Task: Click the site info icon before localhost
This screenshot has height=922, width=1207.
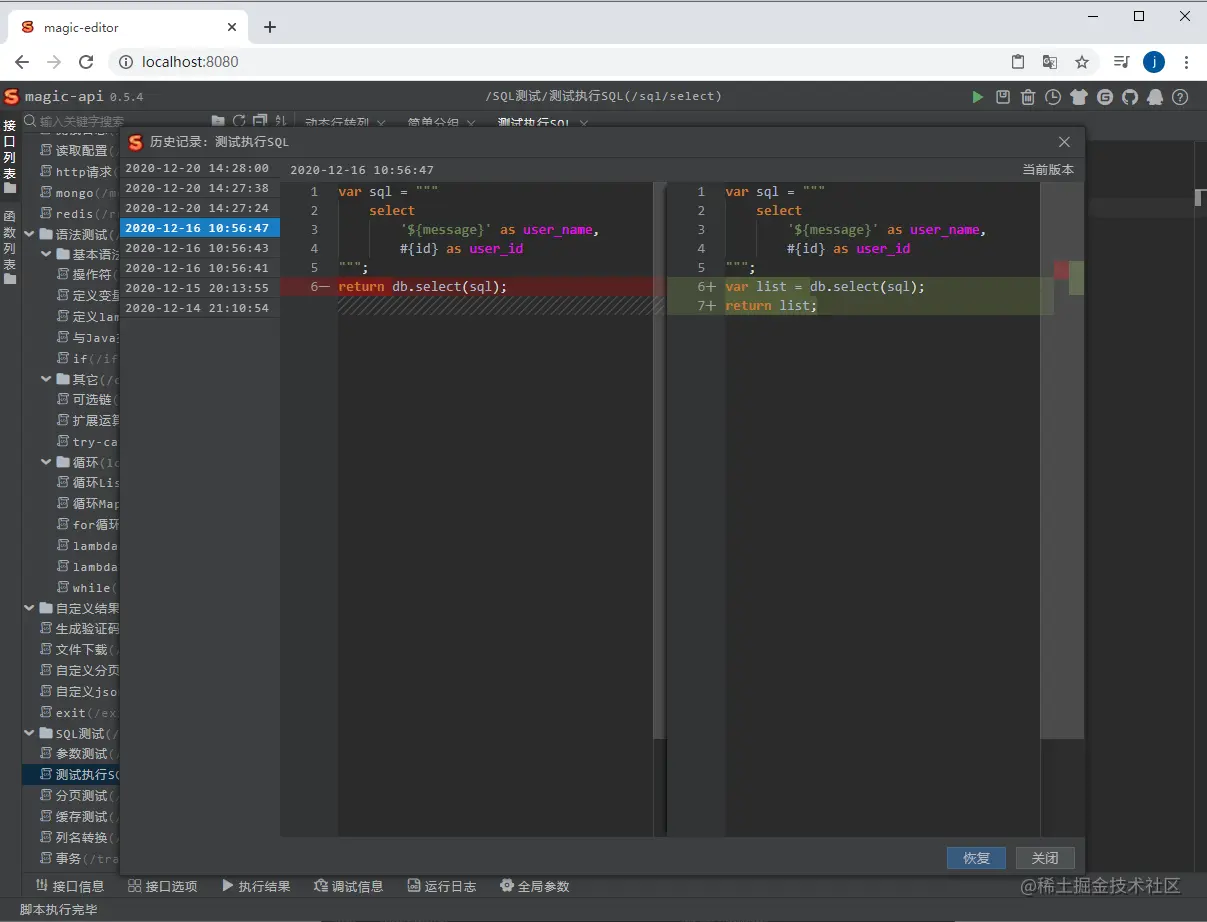Action: 126,62
